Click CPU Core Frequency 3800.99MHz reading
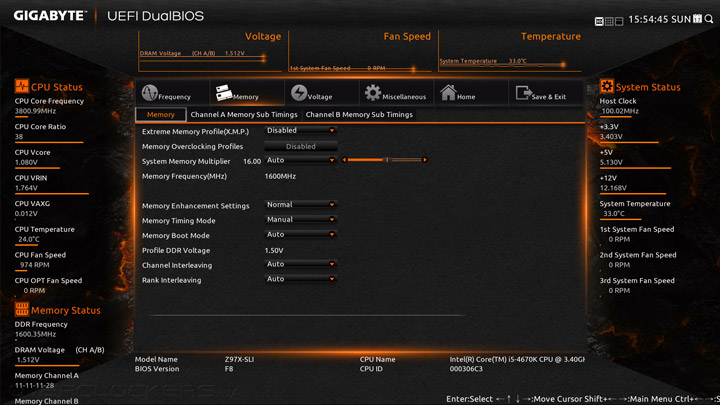The height and width of the screenshot is (405, 720). 35,111
